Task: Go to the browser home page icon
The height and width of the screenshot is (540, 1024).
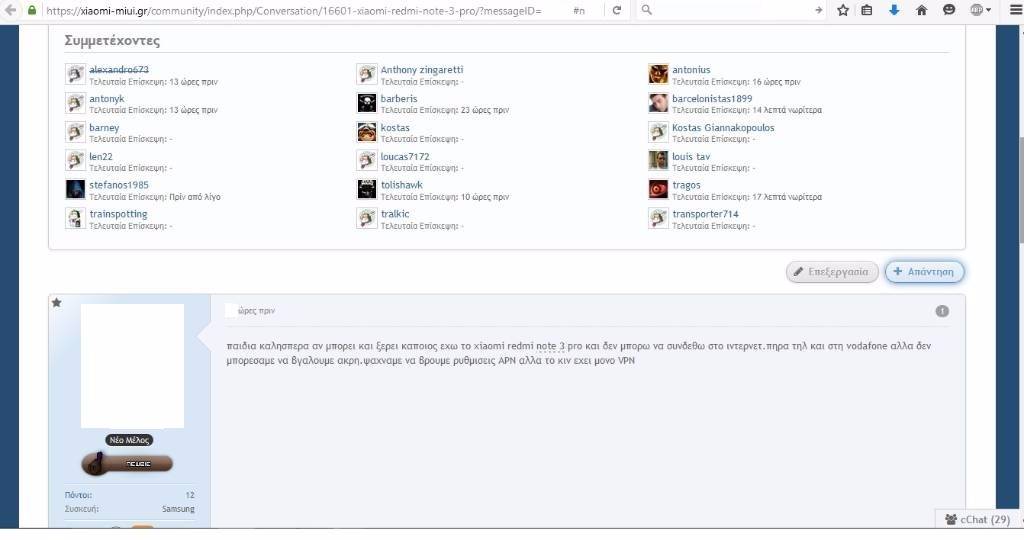Action: coord(921,10)
